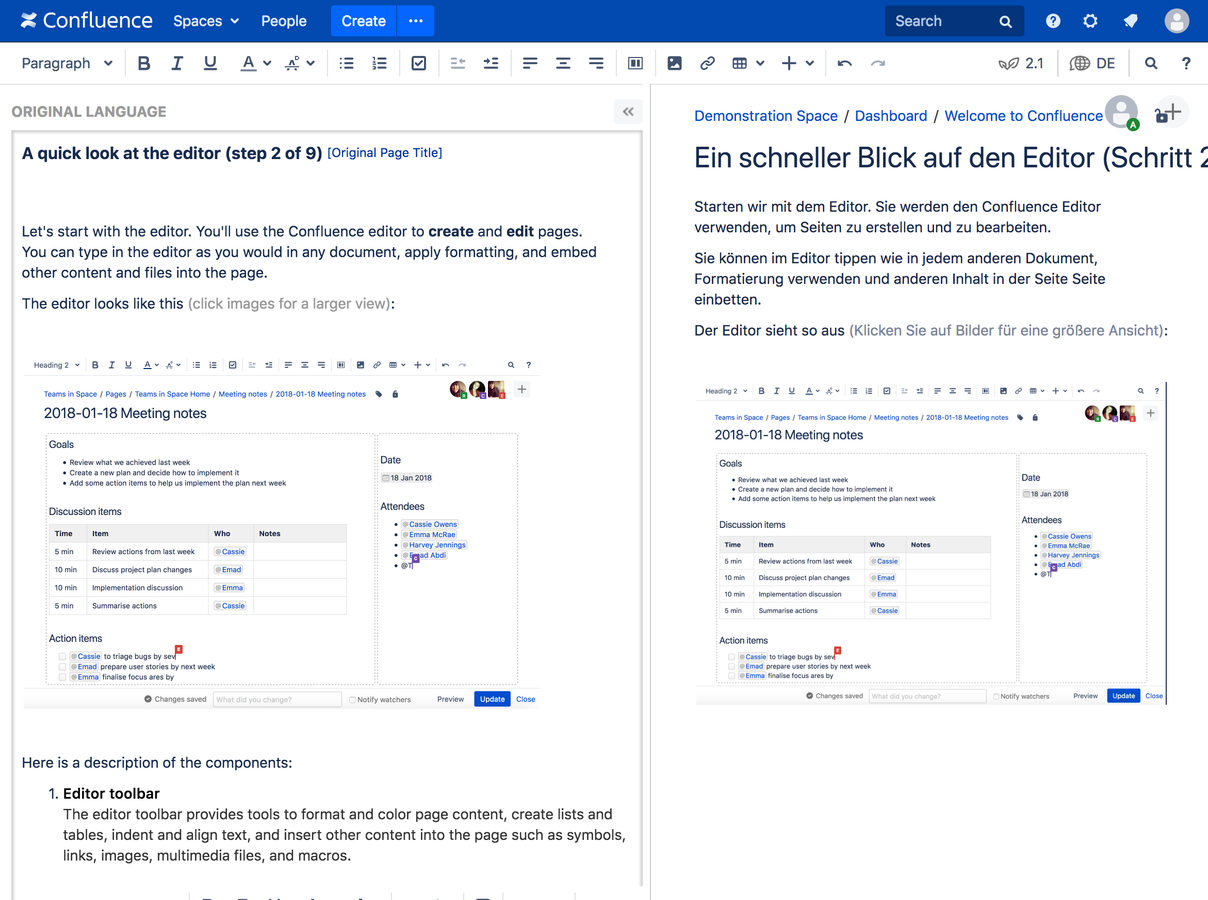Open the help question-mark in the blue header
This screenshot has height=900, width=1208.
pos(1053,21)
